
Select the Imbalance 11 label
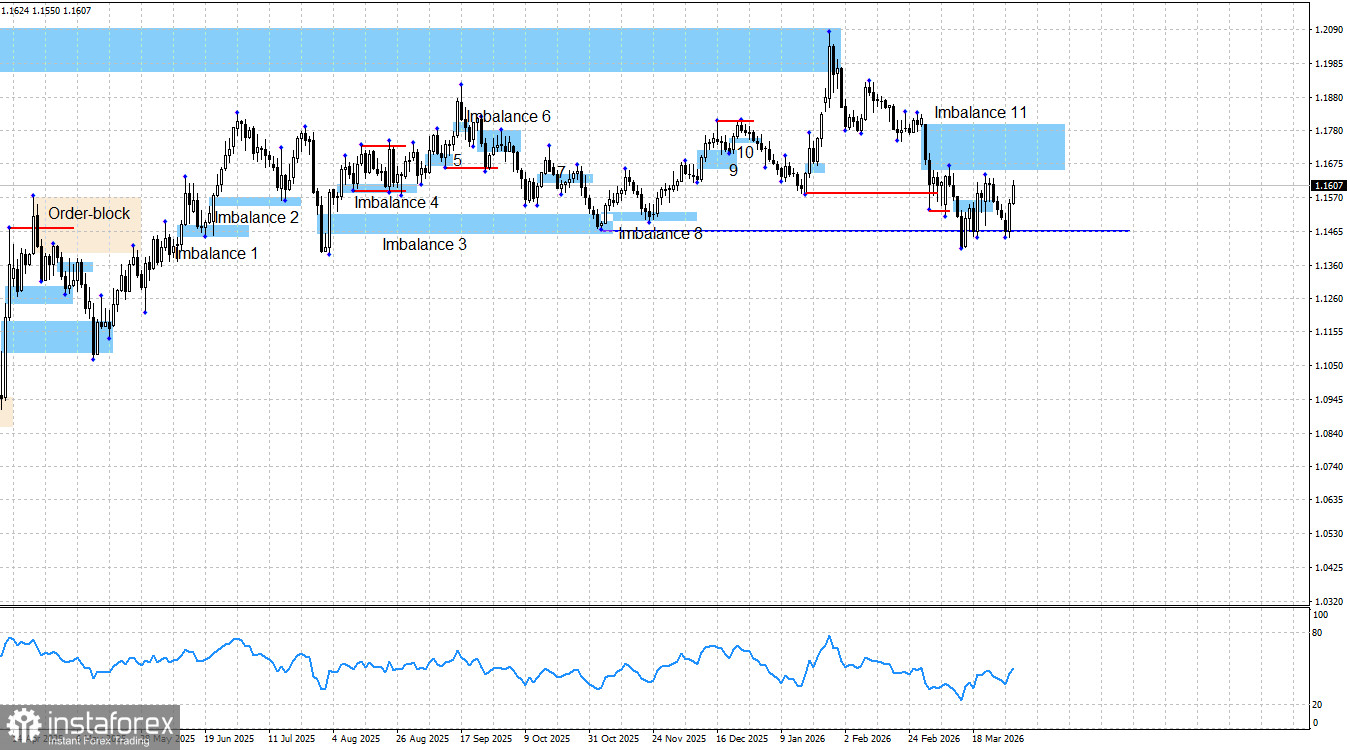click(x=980, y=112)
